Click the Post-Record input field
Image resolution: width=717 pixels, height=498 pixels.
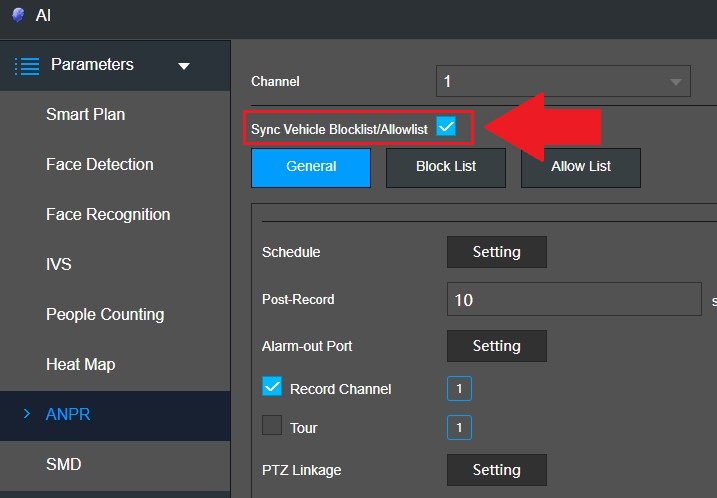[574, 299]
